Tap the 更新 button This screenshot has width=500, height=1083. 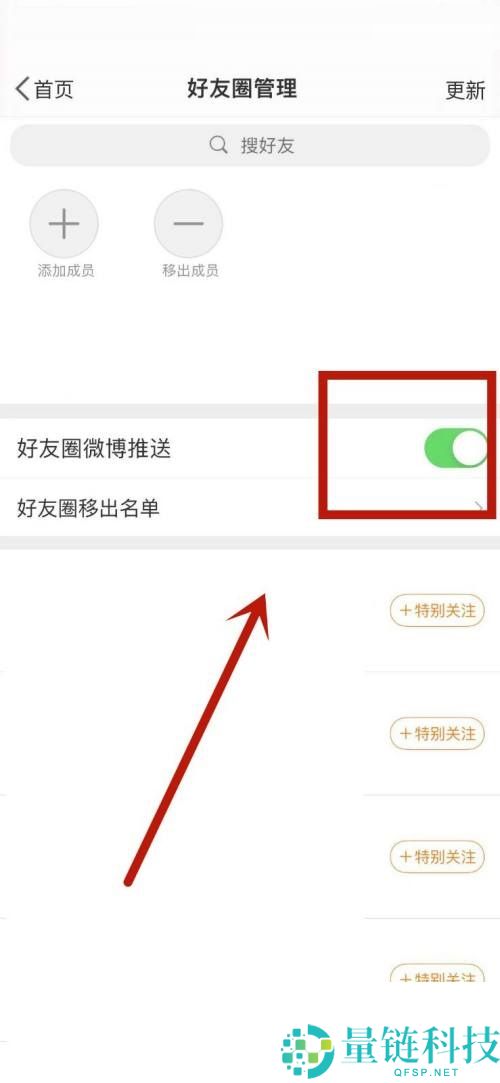(x=465, y=90)
